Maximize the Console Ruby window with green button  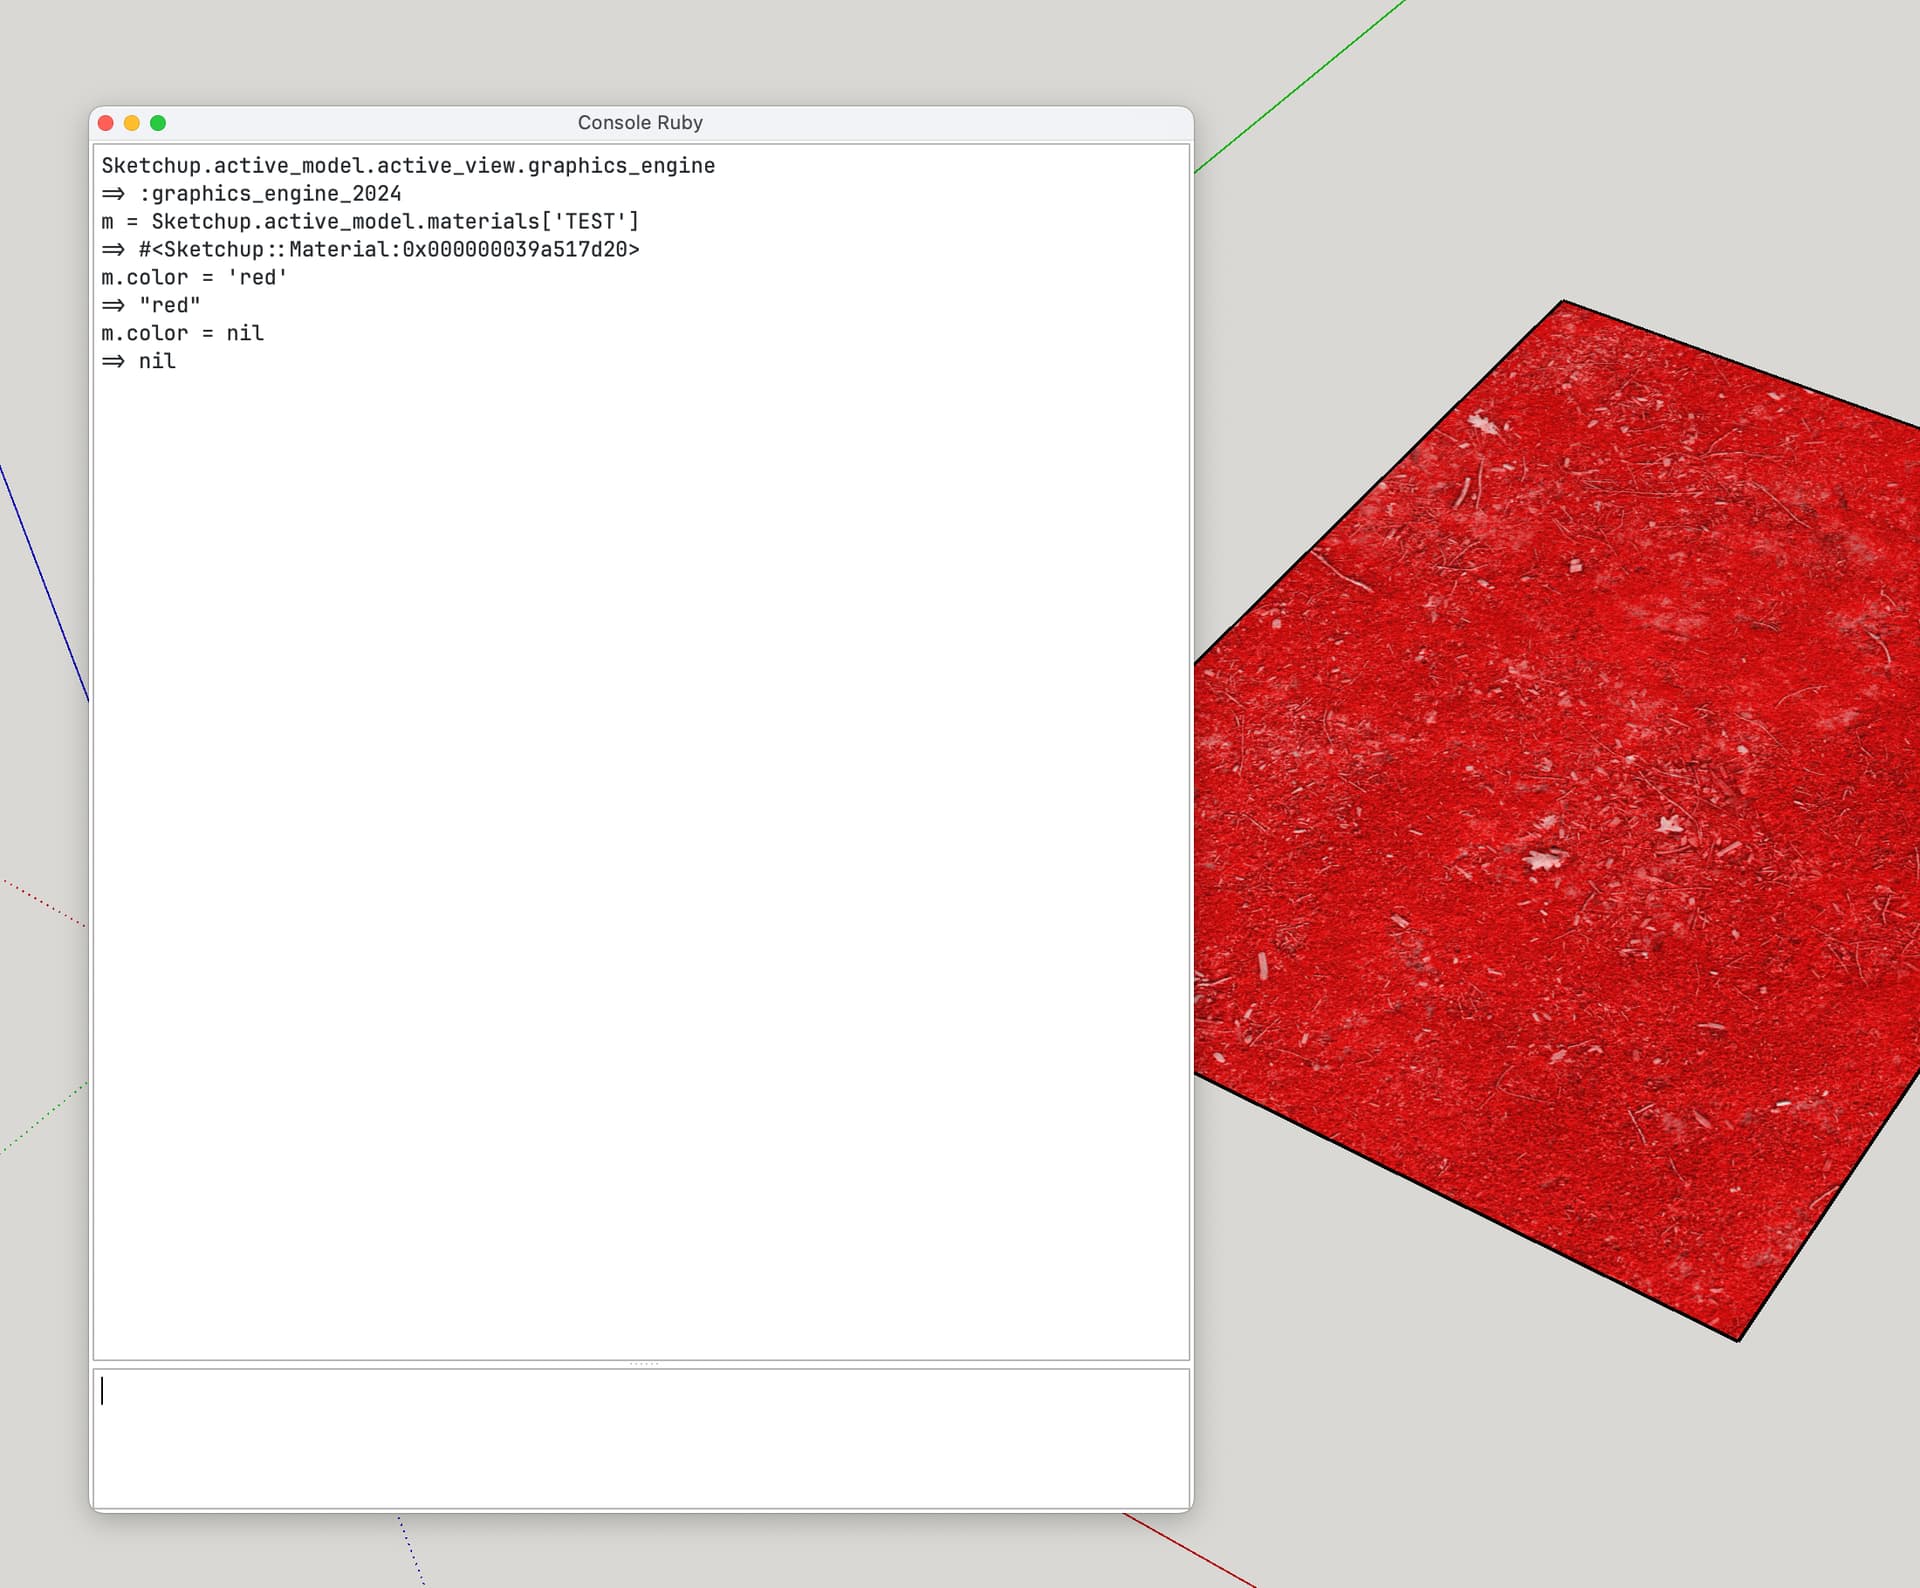[158, 123]
